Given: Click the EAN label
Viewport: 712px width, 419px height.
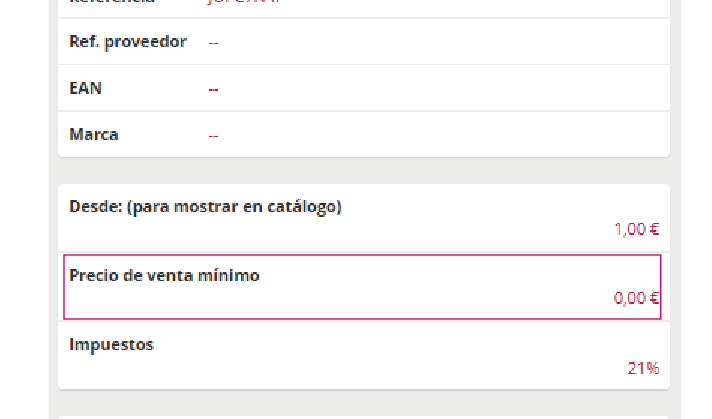Looking at the screenshot, I should point(85,88).
